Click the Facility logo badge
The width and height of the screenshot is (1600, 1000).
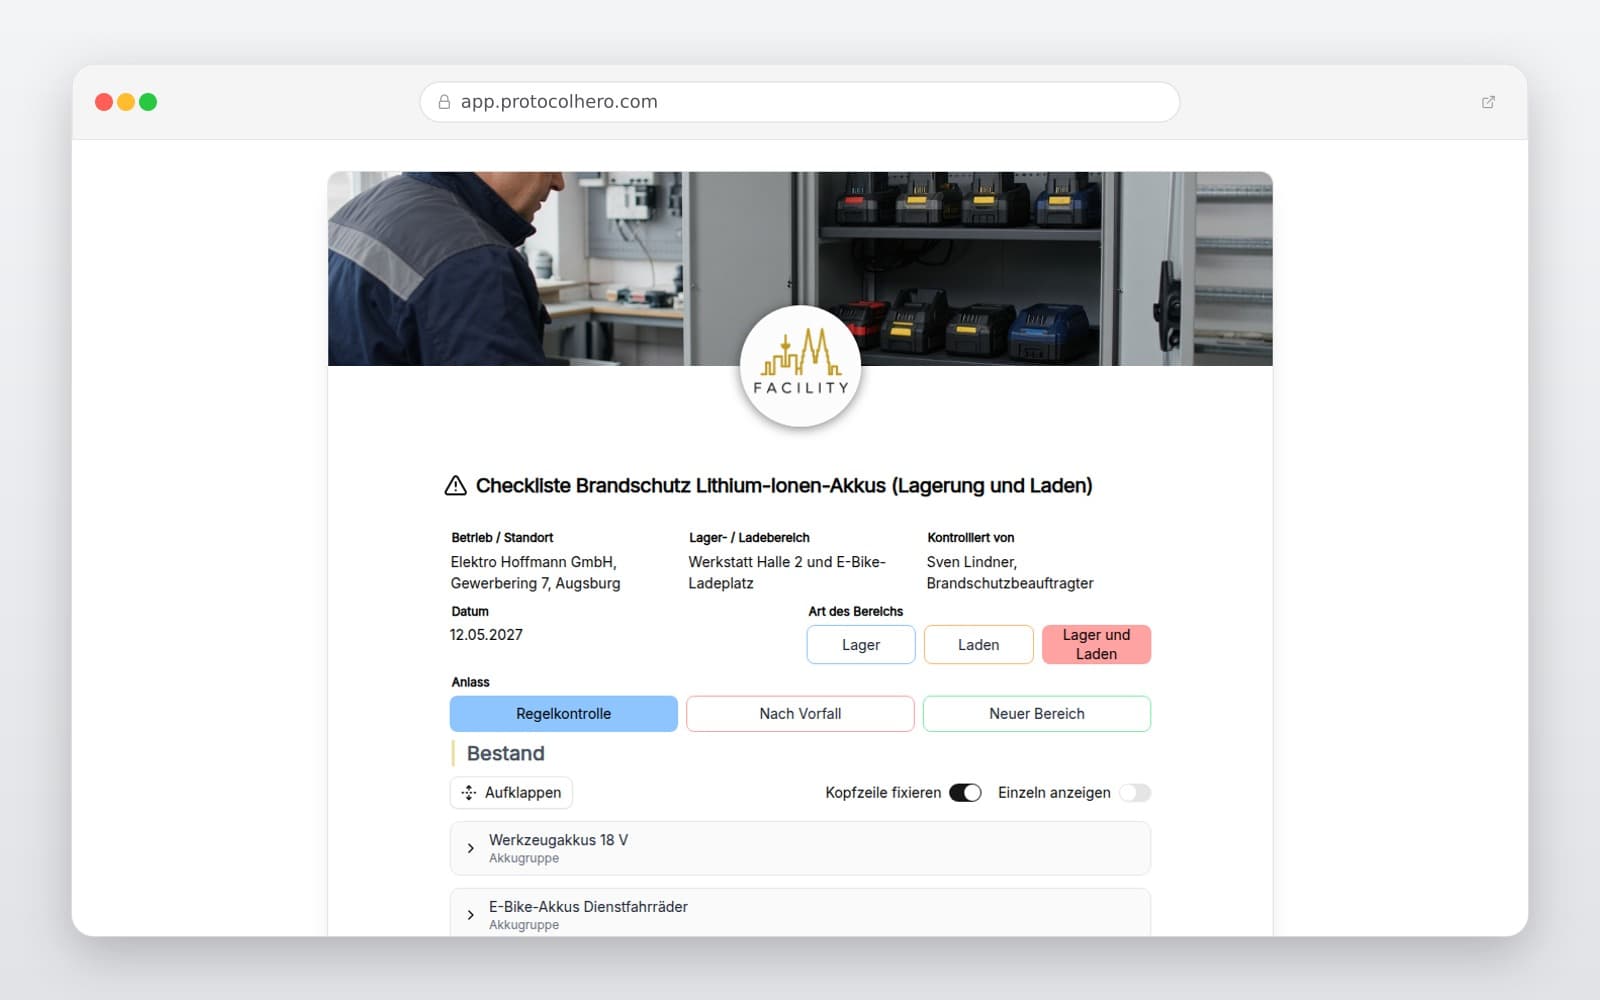pyautogui.click(x=800, y=366)
